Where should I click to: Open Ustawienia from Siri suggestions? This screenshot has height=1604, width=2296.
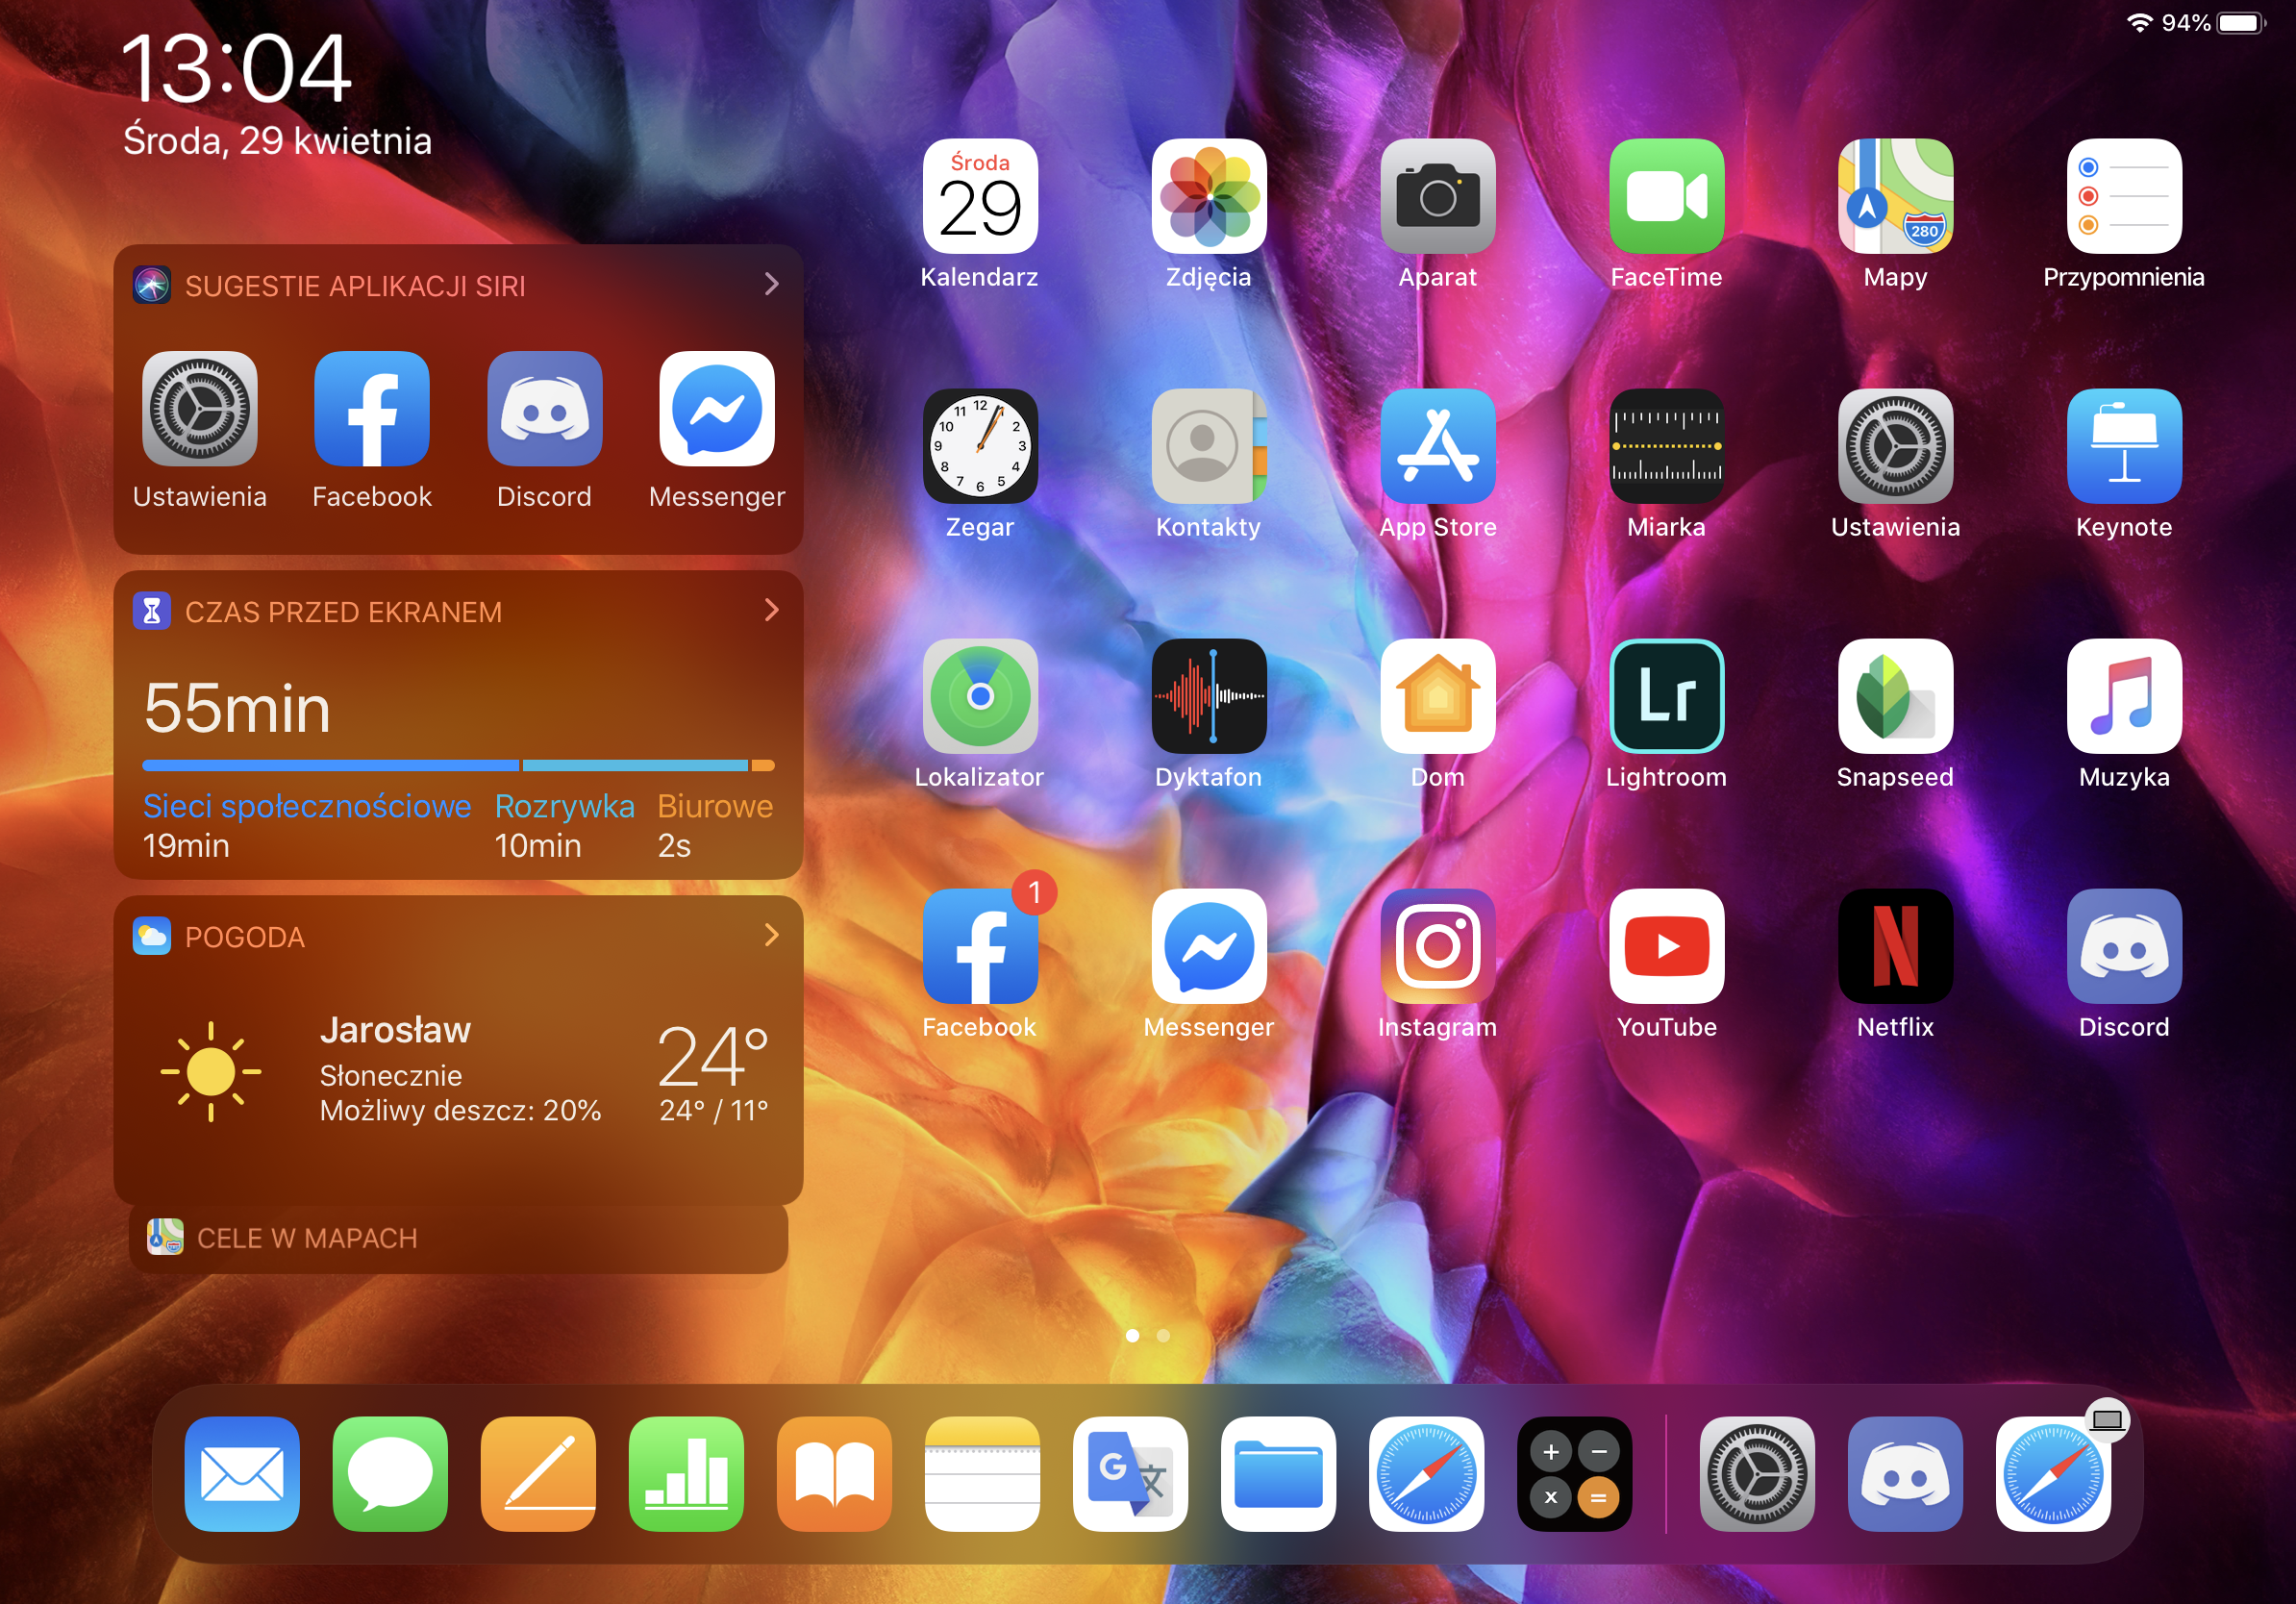click(x=199, y=408)
